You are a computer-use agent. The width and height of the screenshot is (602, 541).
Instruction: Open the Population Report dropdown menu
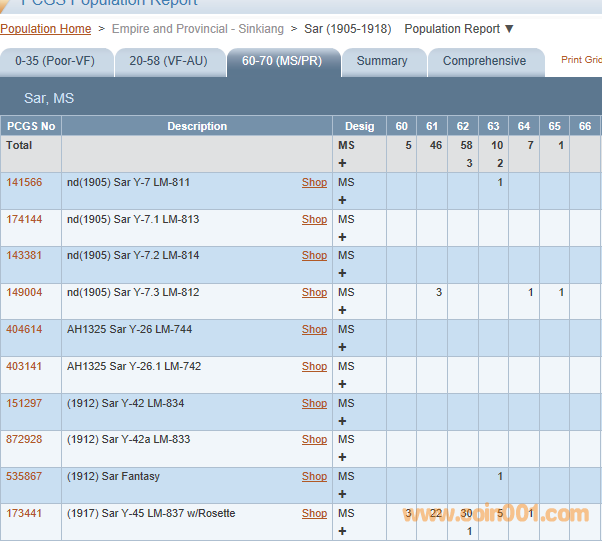(x=459, y=29)
